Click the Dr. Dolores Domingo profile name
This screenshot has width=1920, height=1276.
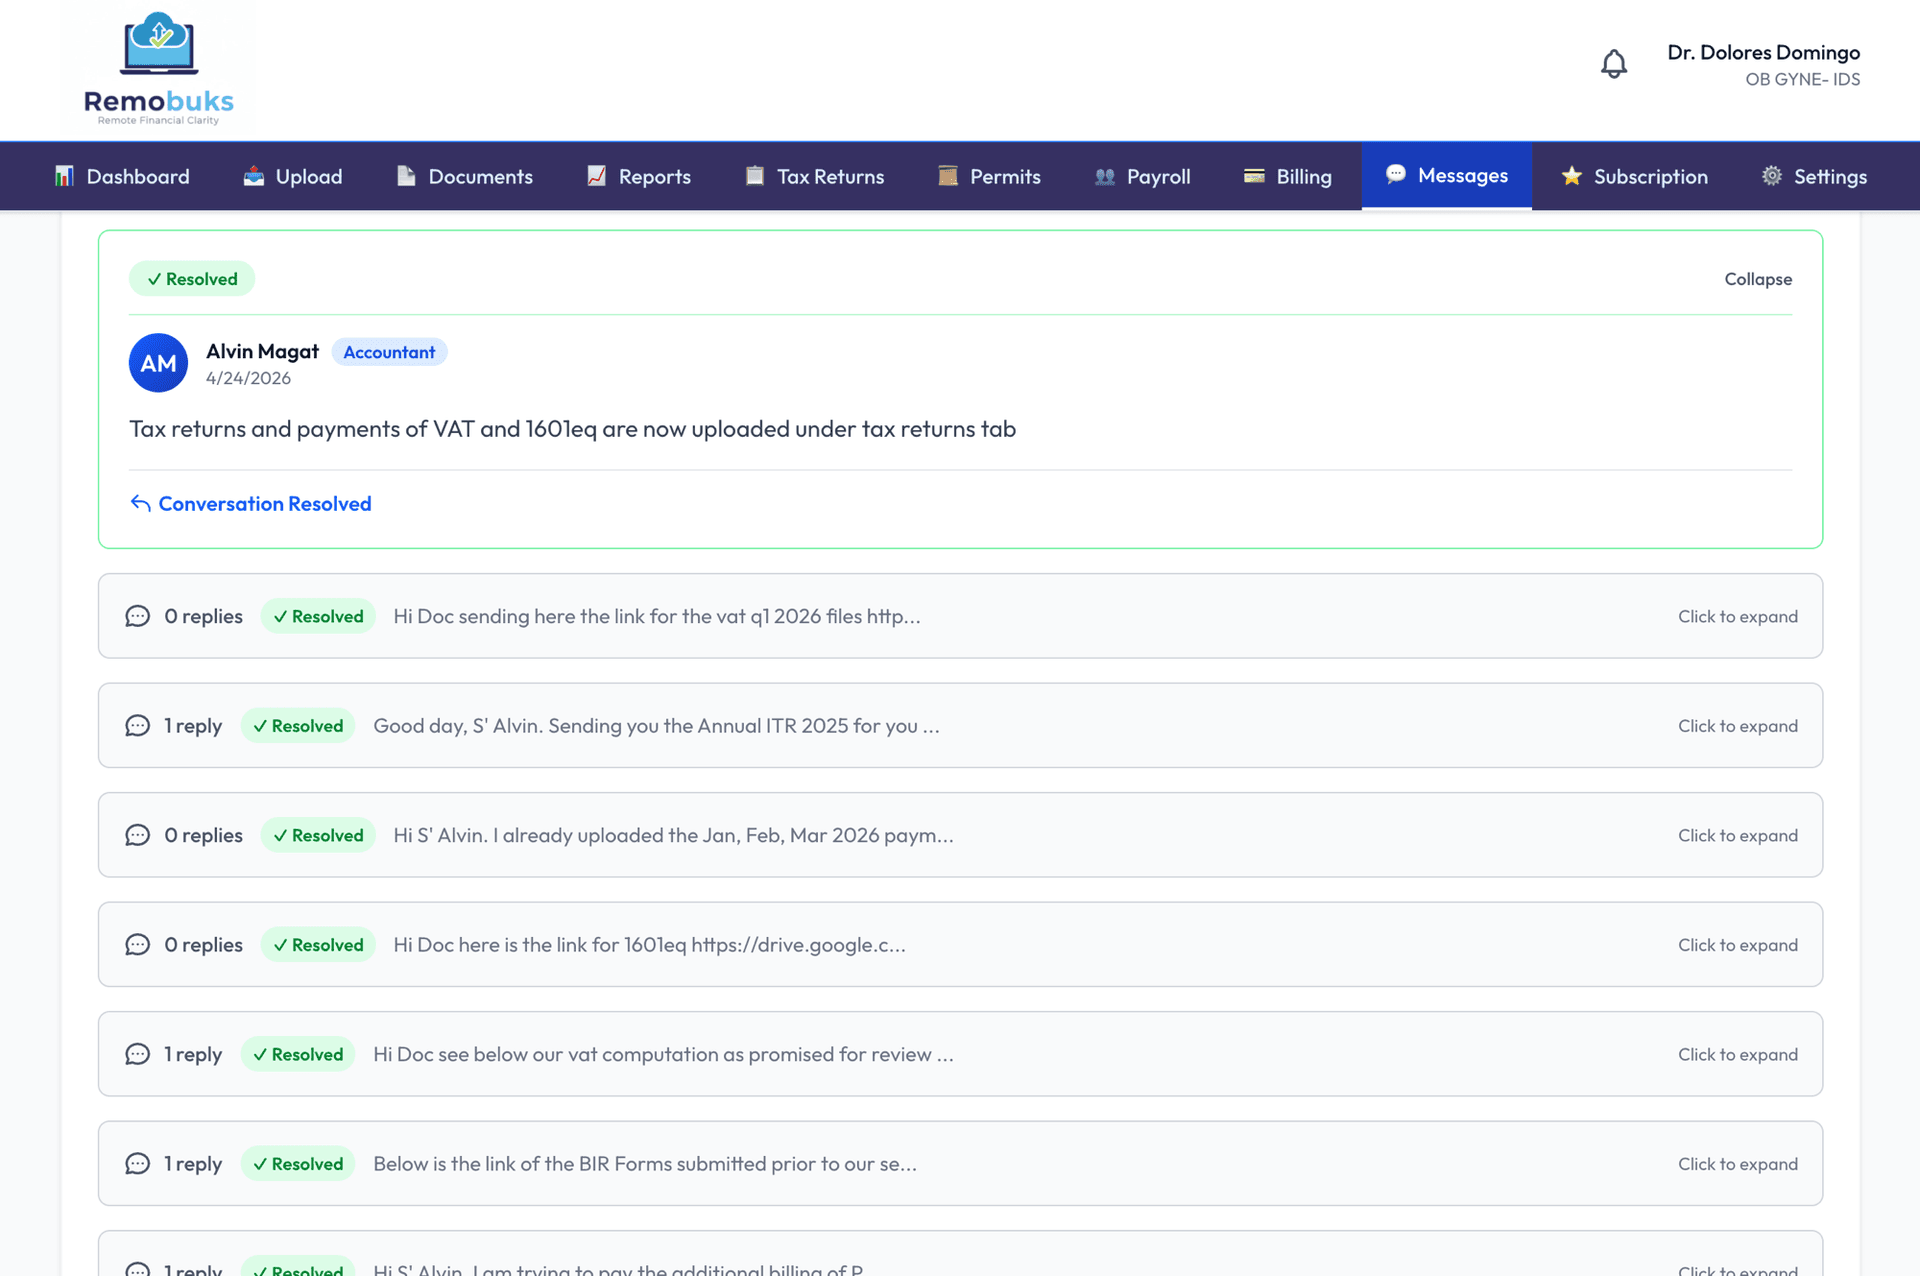1763,52
